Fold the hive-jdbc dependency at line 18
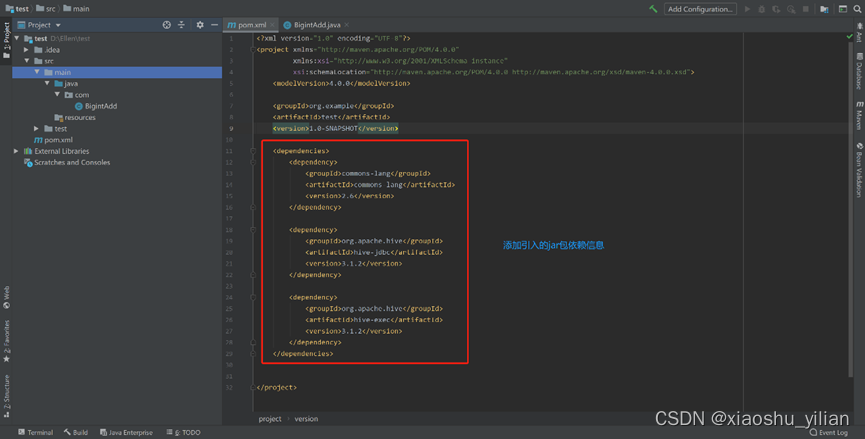The width and height of the screenshot is (865, 439). pos(253,229)
